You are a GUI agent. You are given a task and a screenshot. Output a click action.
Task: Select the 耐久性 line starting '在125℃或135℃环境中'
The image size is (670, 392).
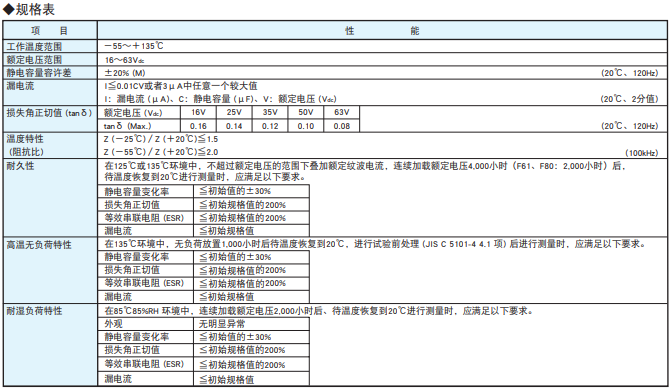(366, 166)
